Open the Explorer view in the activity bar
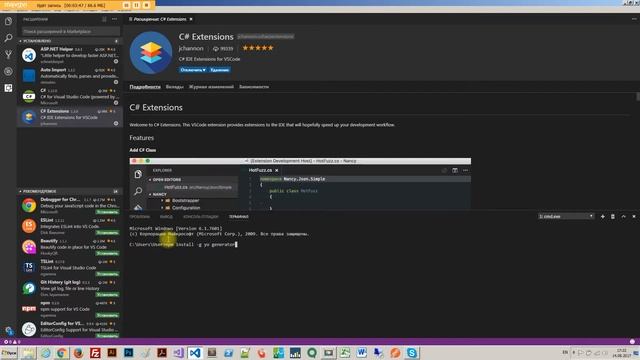The image size is (640, 360). (8, 21)
